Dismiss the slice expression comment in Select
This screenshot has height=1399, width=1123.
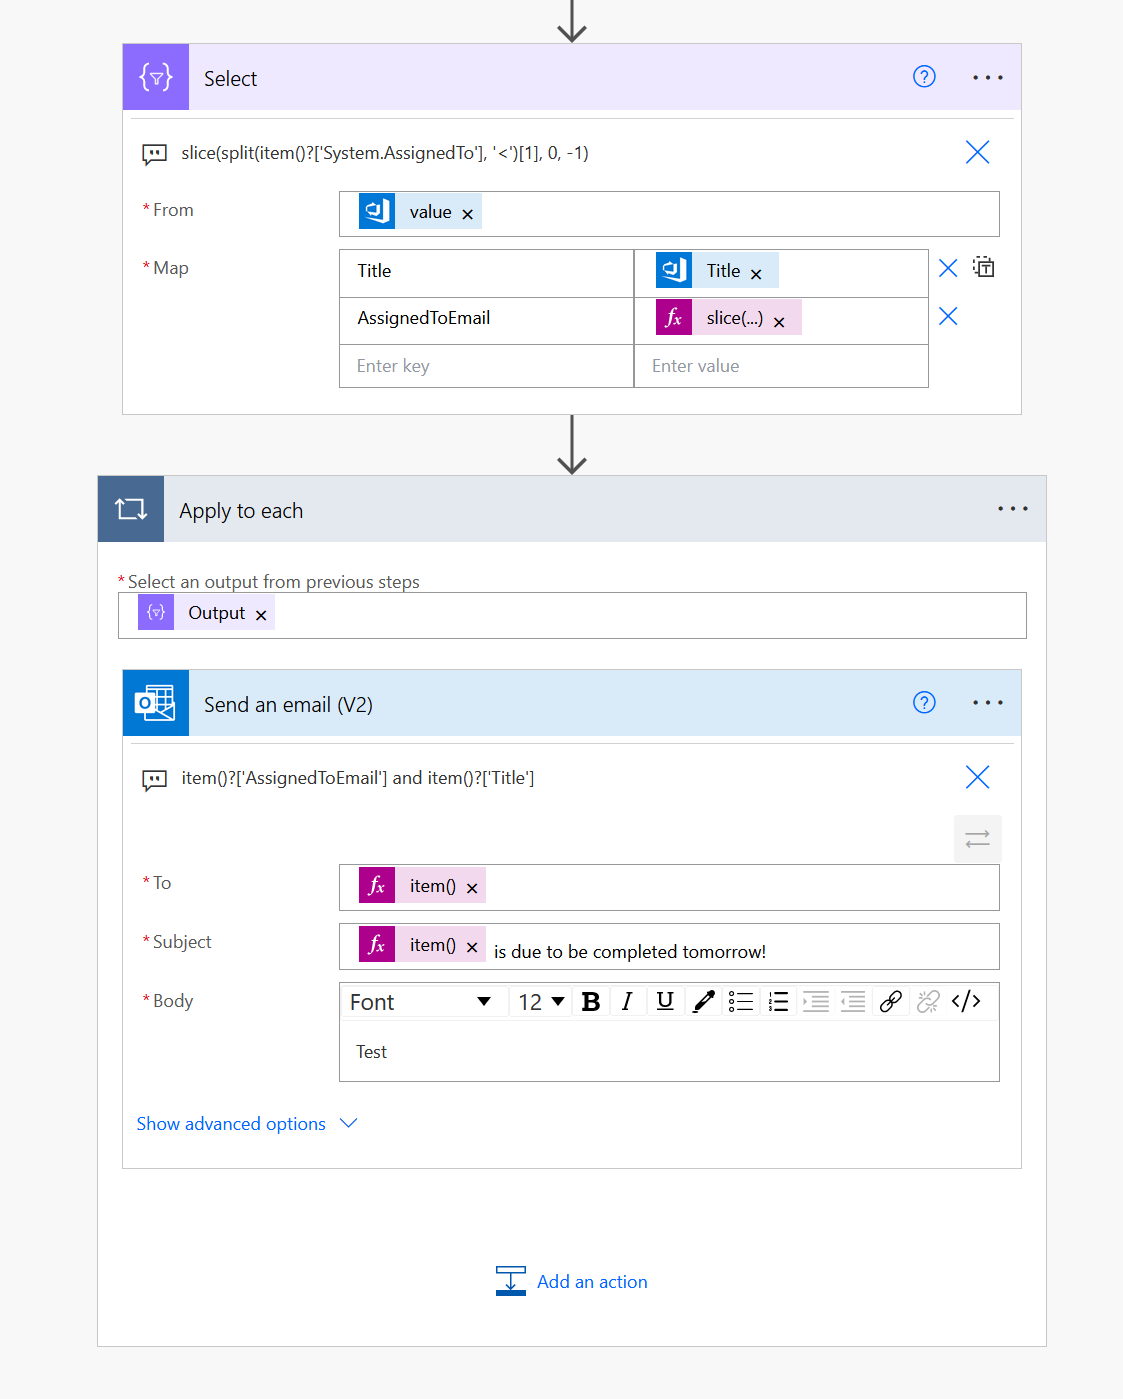point(977,152)
